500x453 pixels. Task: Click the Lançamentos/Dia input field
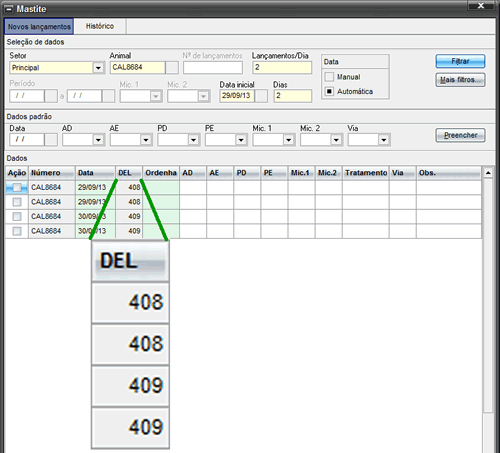[x=282, y=67]
